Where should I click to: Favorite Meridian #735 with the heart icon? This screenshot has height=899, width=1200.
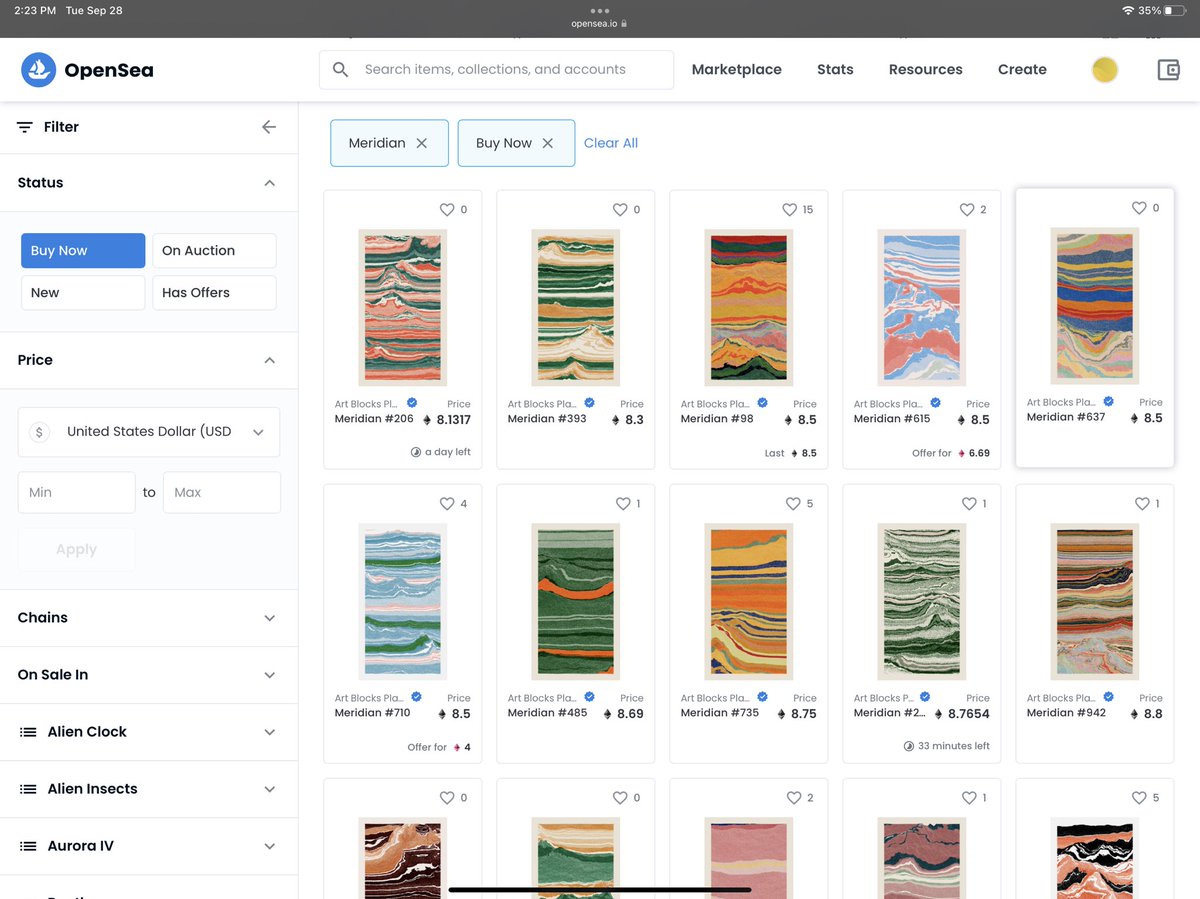point(793,504)
